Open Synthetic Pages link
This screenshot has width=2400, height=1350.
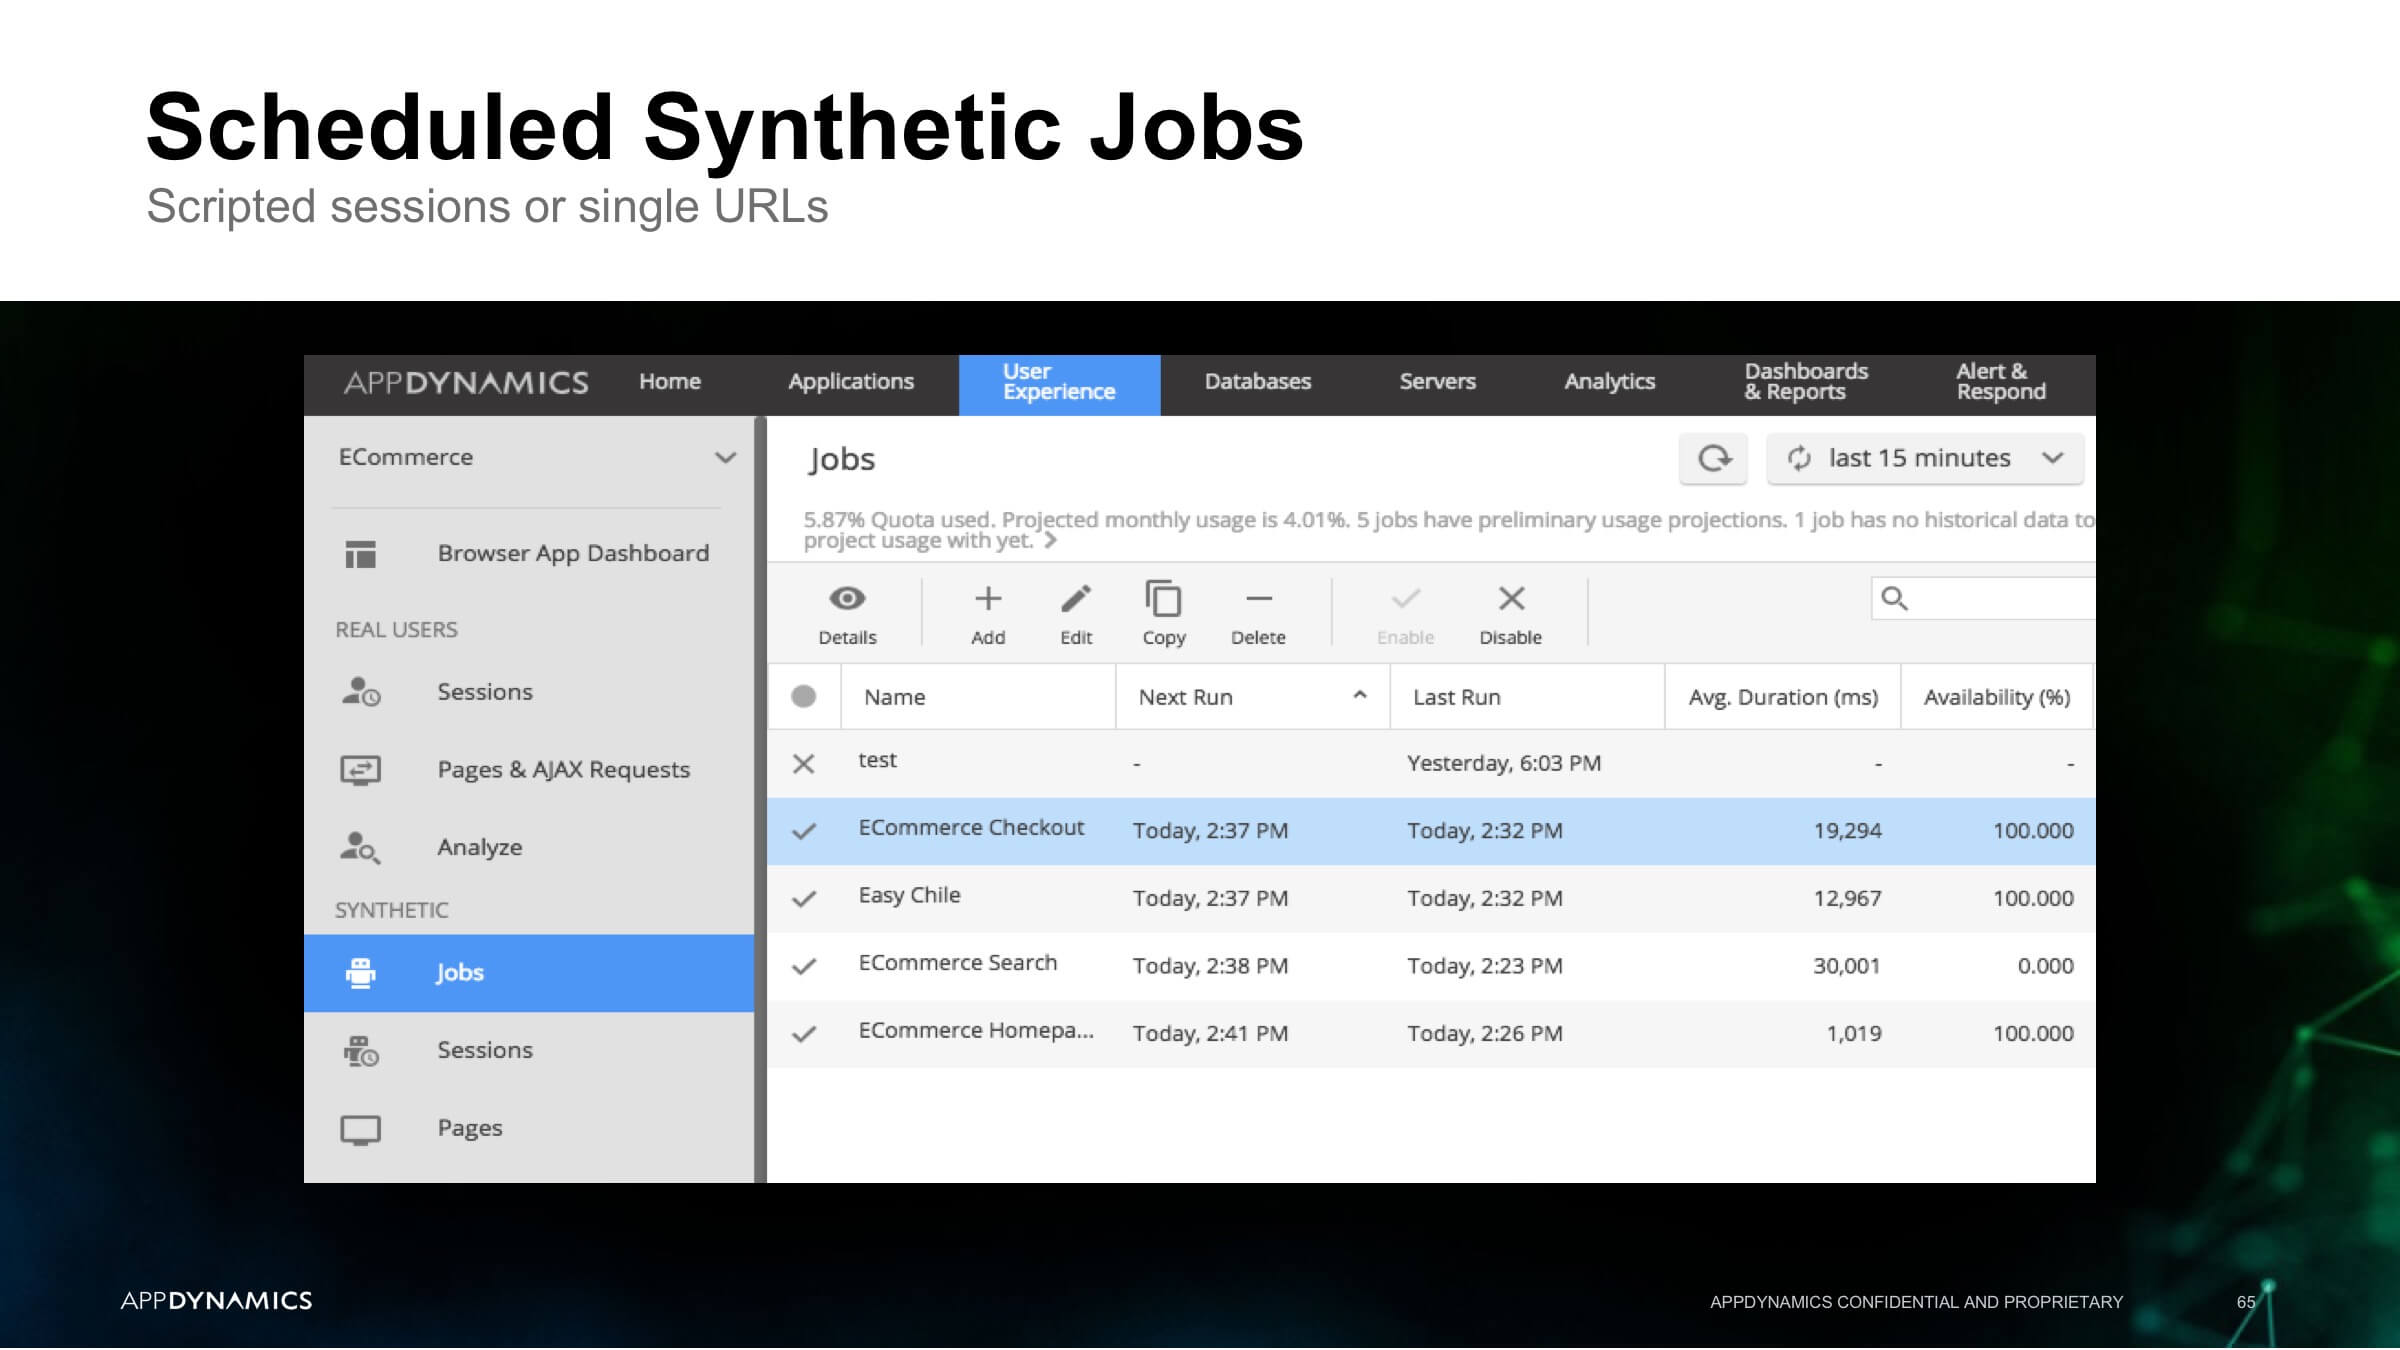(470, 1128)
